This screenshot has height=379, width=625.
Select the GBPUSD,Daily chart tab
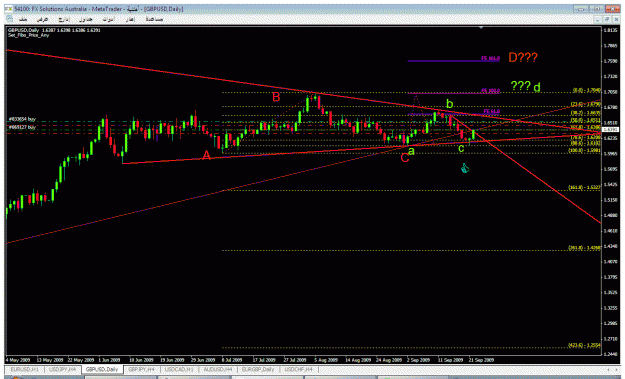pos(102,370)
